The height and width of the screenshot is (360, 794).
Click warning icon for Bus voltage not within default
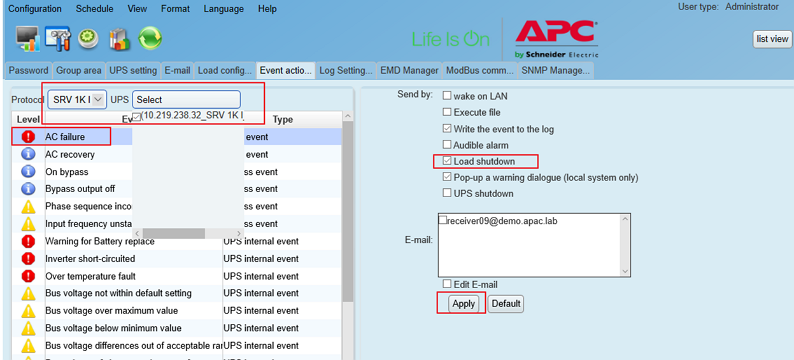[x=29, y=294]
